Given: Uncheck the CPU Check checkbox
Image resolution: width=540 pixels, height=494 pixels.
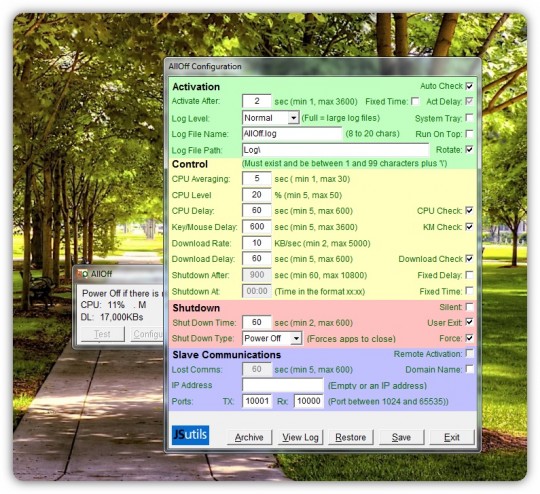Looking at the screenshot, I should [x=469, y=210].
